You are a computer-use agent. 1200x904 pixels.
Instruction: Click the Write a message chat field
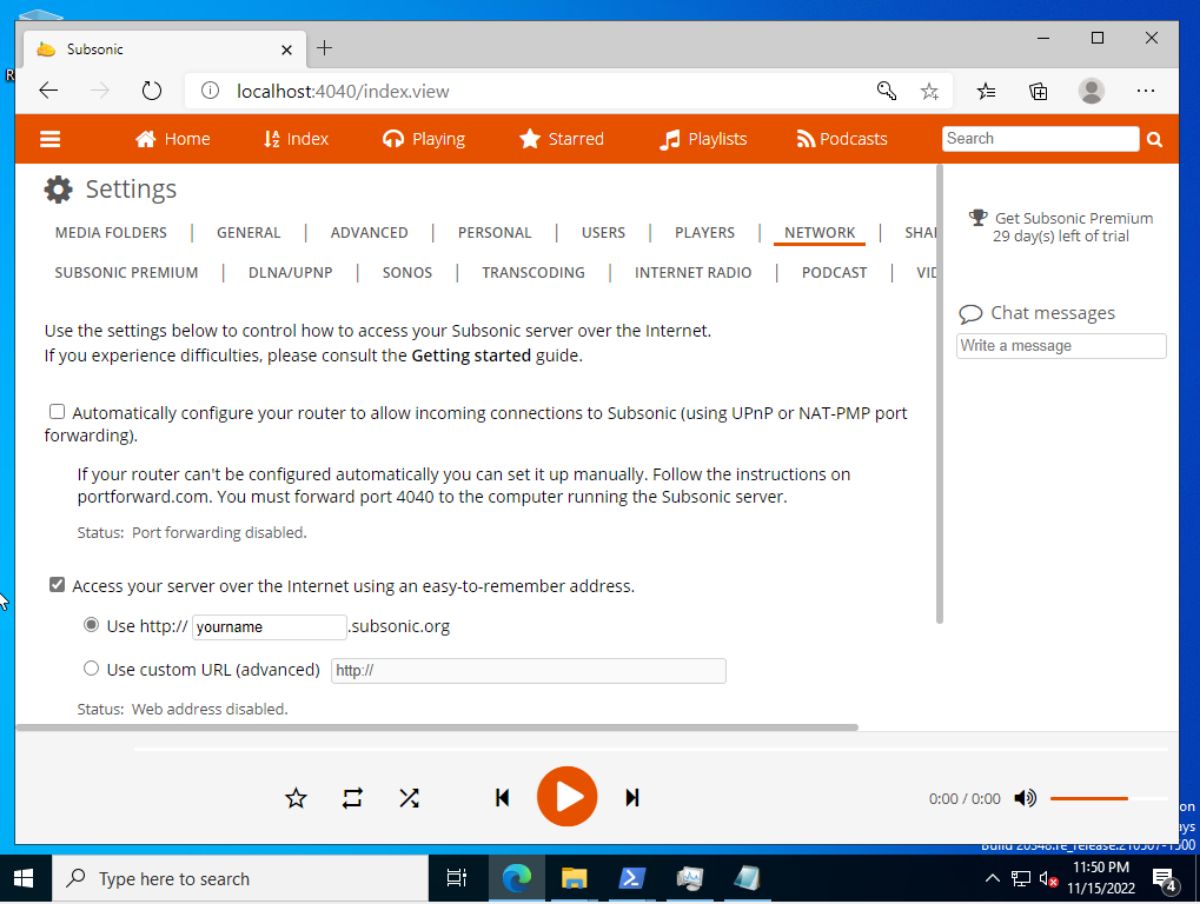coord(1060,346)
